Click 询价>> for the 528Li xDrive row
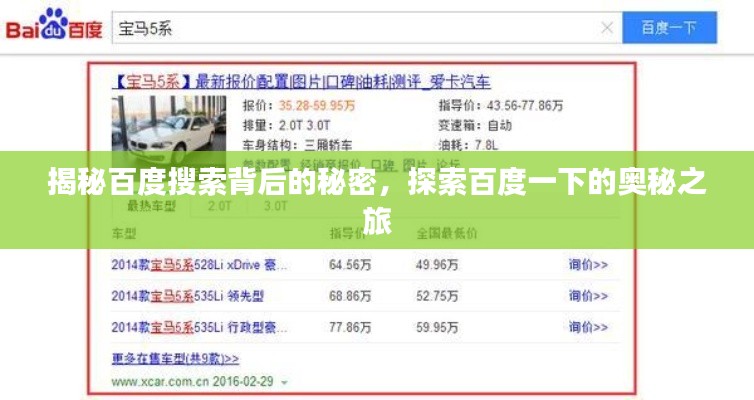The width and height of the screenshot is (754, 400). coord(588,264)
